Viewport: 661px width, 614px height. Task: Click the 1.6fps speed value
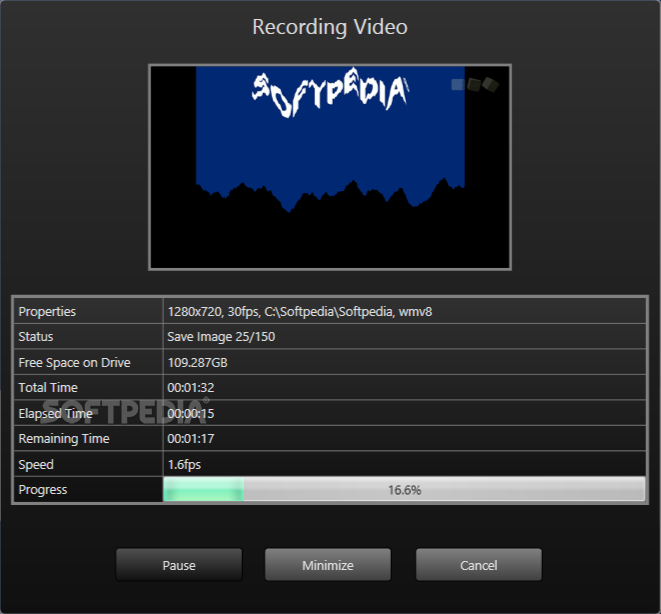pyautogui.click(x=184, y=464)
